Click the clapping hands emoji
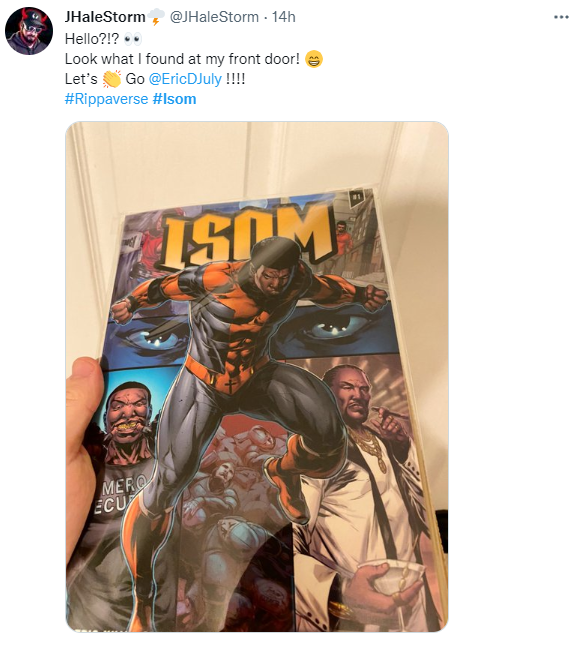The height and width of the screenshot is (646, 573). click(x=111, y=79)
